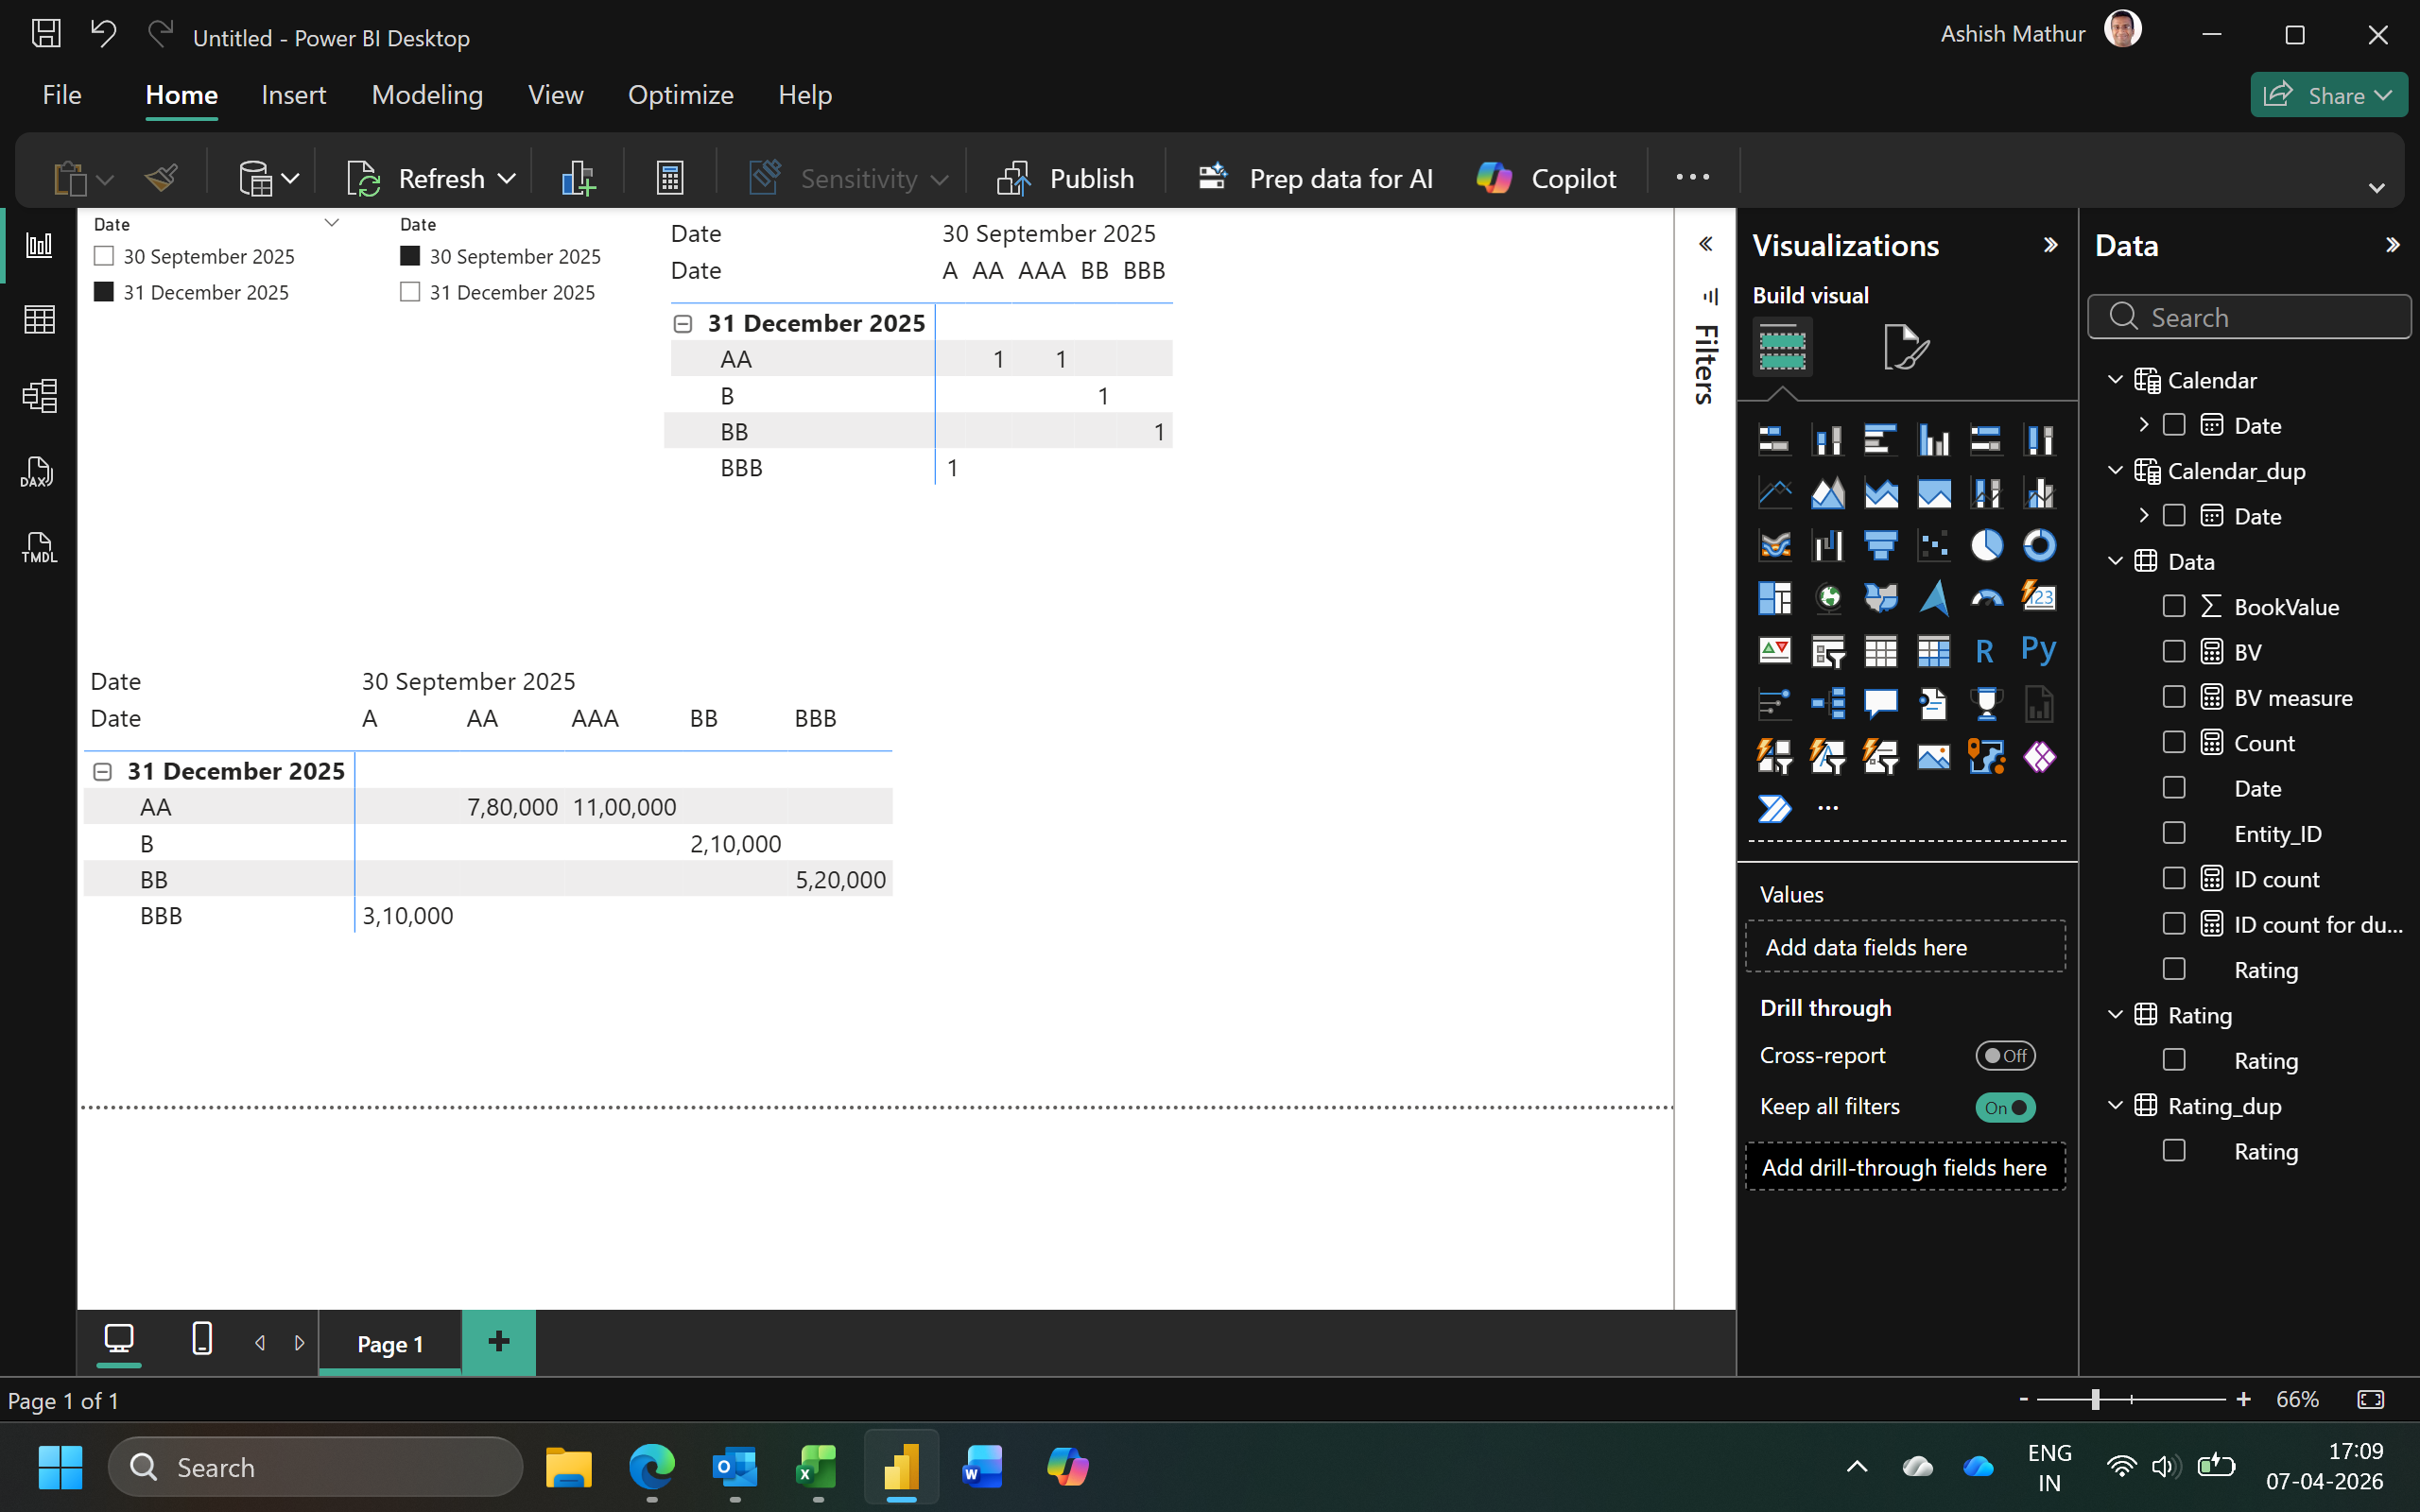Click the zoom slider handle

[x=2094, y=1400]
